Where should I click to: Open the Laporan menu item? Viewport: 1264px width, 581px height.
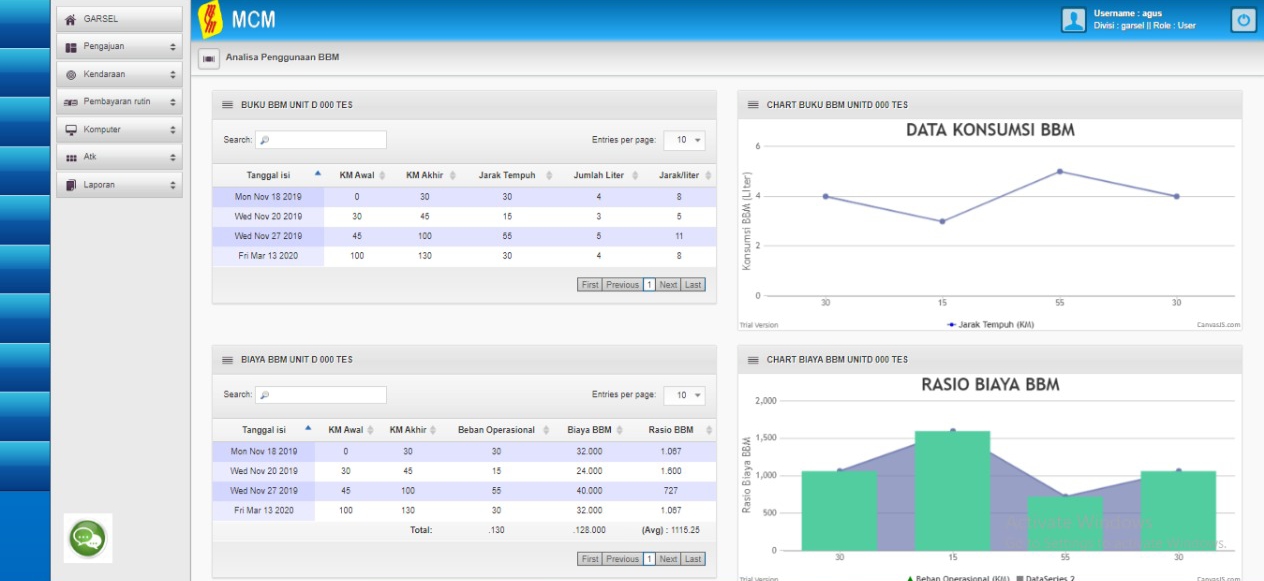pos(119,185)
